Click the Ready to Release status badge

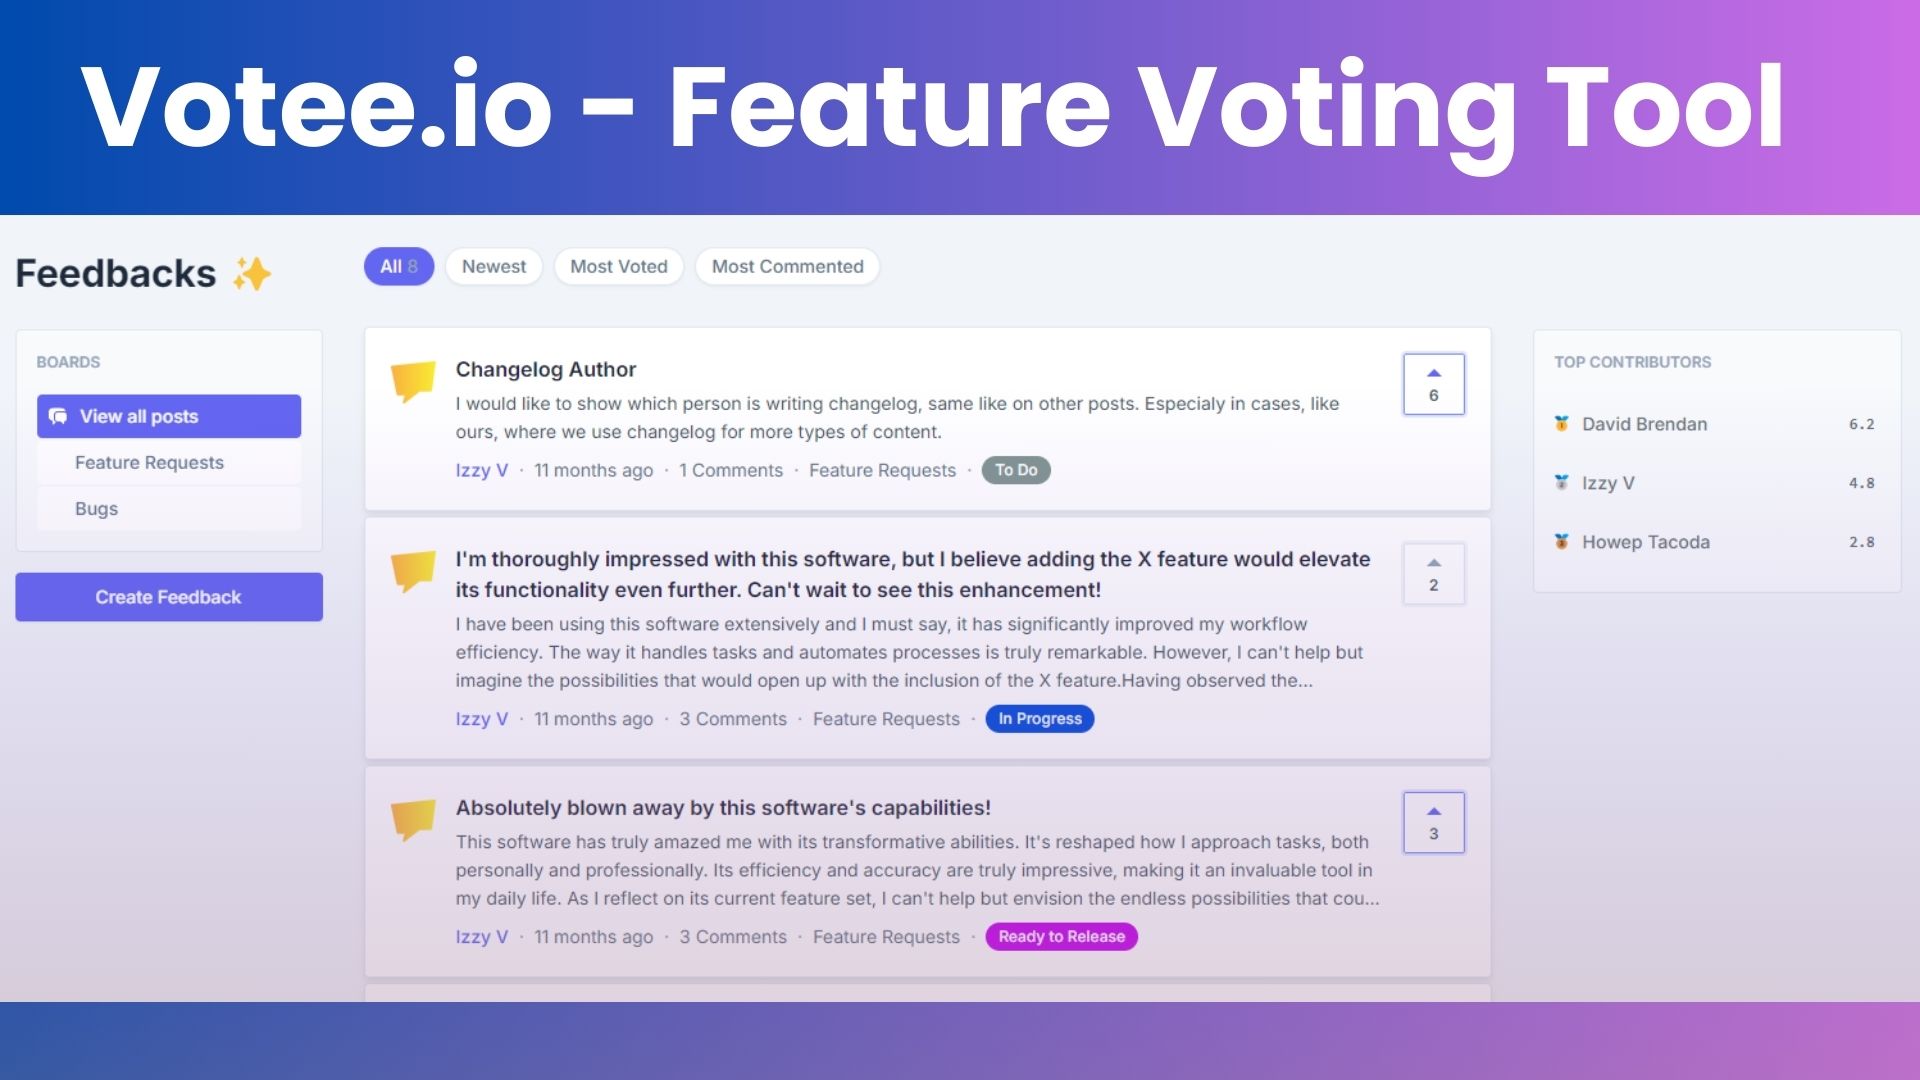(x=1060, y=936)
